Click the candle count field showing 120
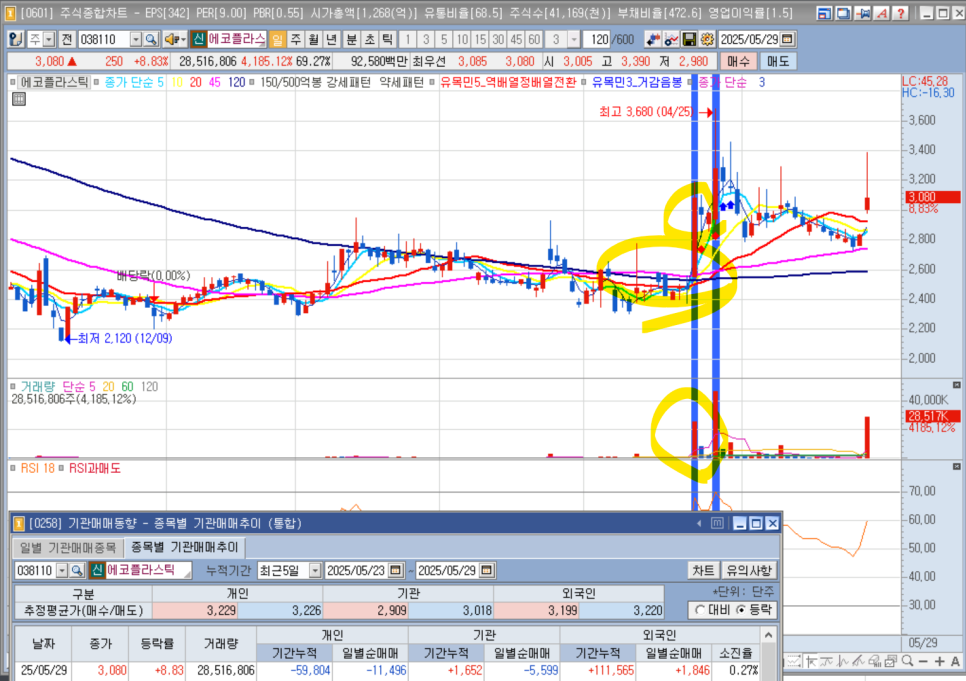Screen dimensions: 966x681 [596, 39]
